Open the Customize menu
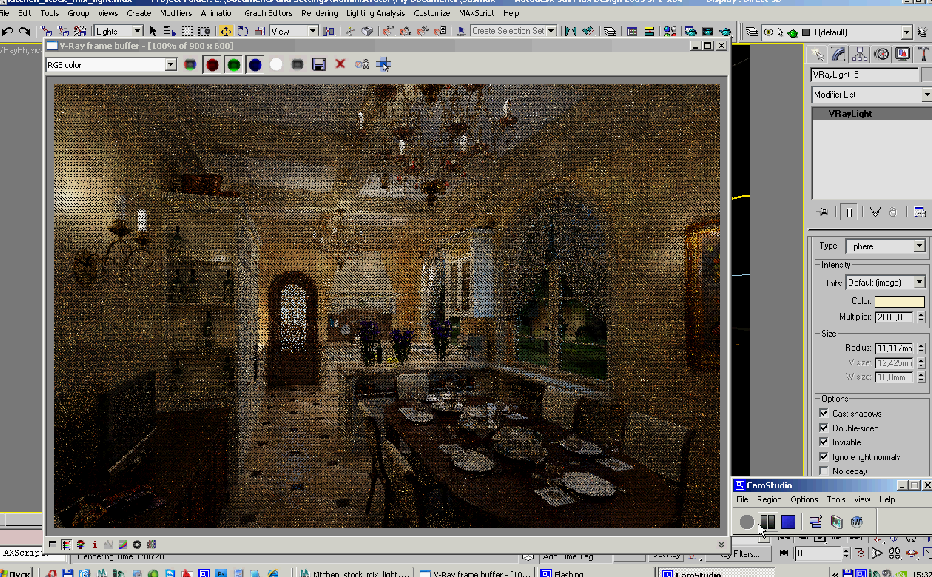Viewport: 932px width, 577px height. [x=433, y=12]
